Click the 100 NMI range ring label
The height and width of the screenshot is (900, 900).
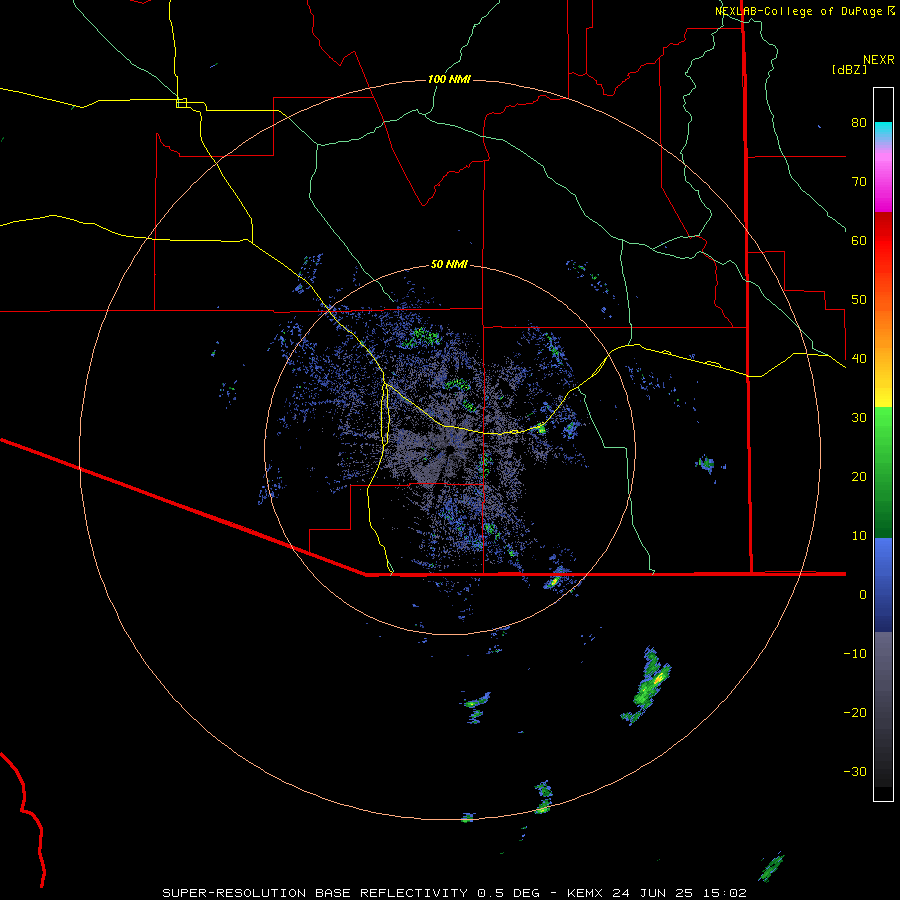[449, 79]
